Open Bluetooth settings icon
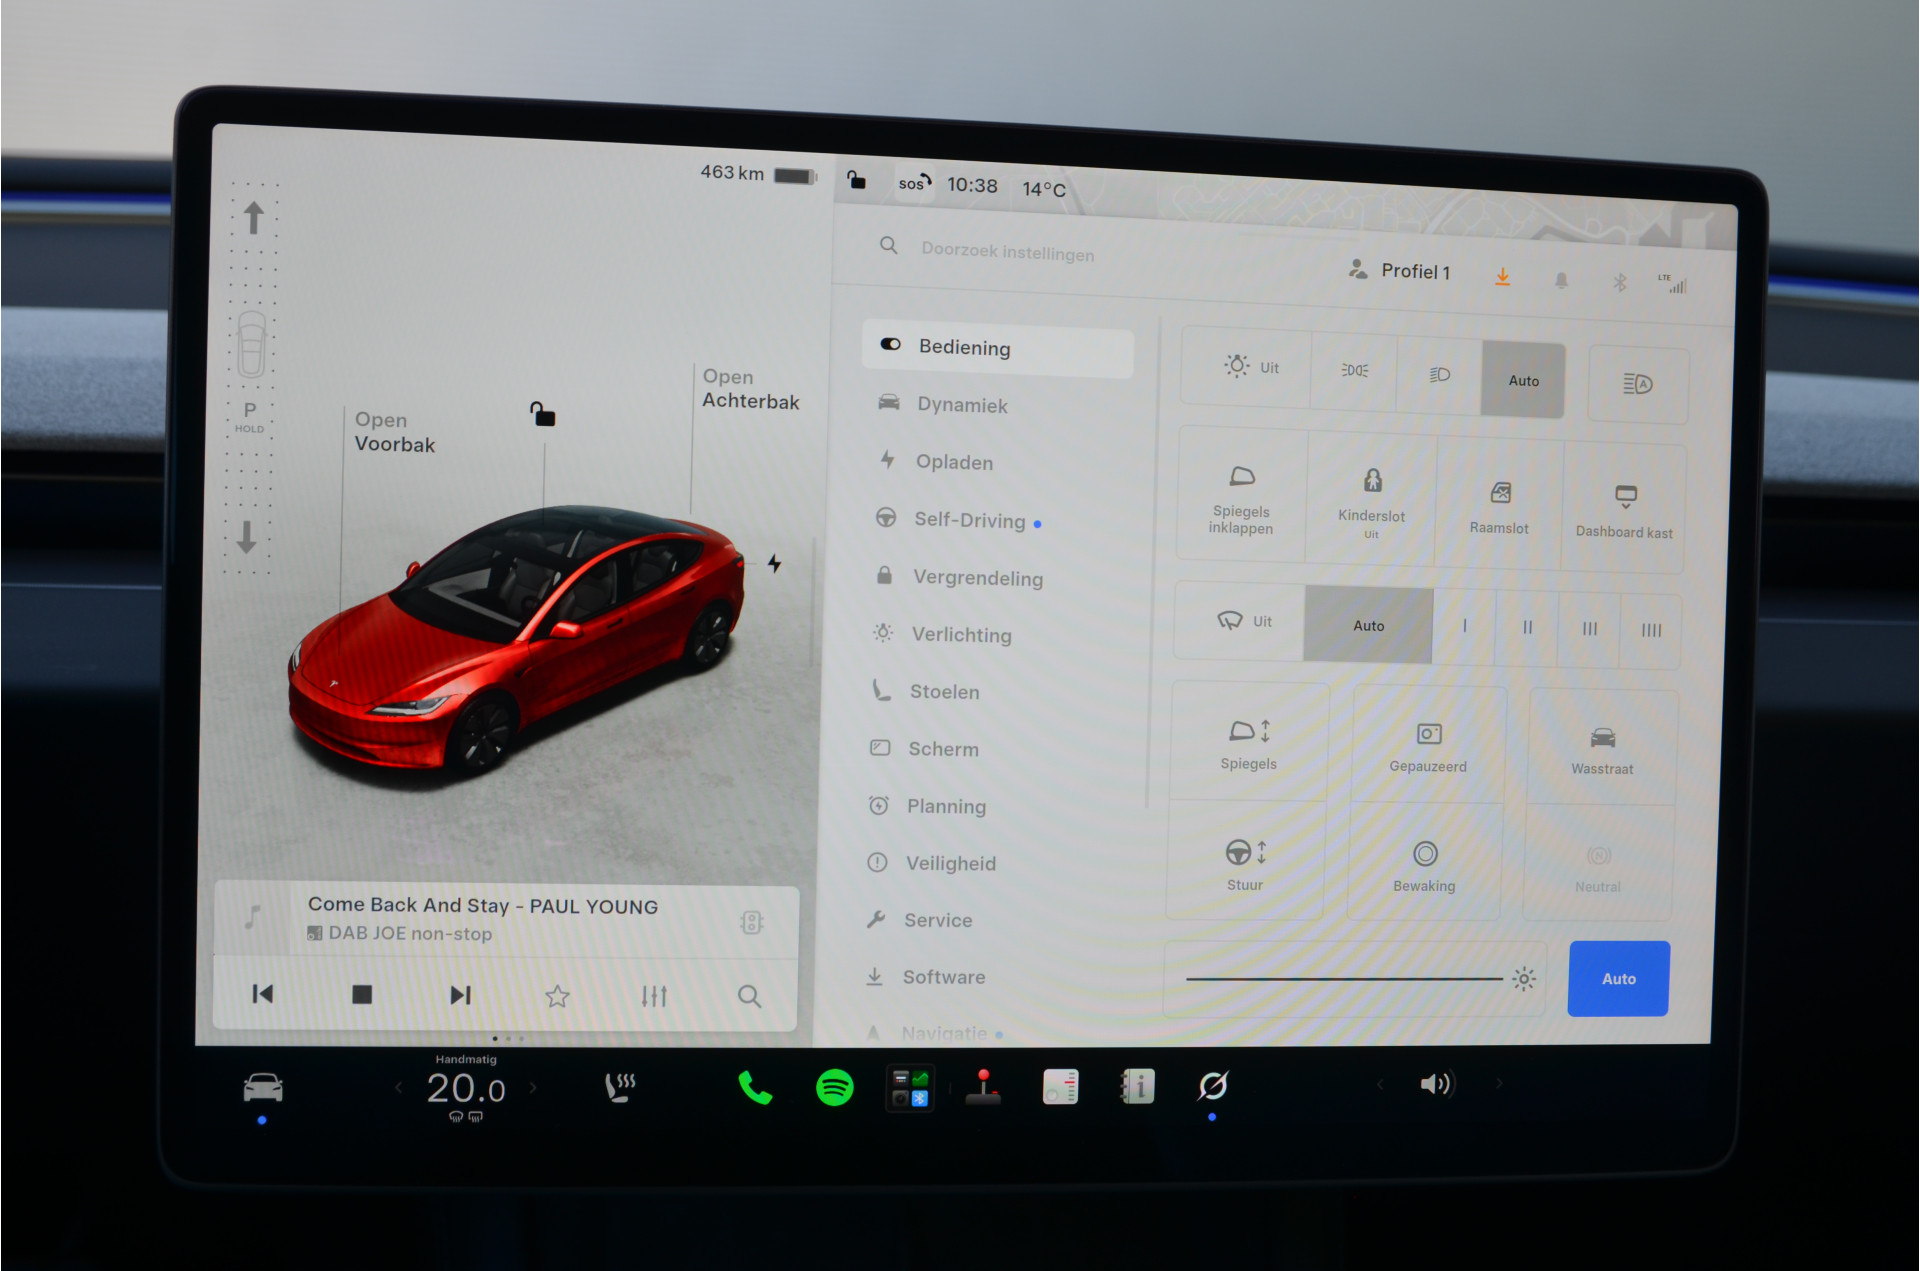This screenshot has height=1271, width=1920. (1620, 283)
